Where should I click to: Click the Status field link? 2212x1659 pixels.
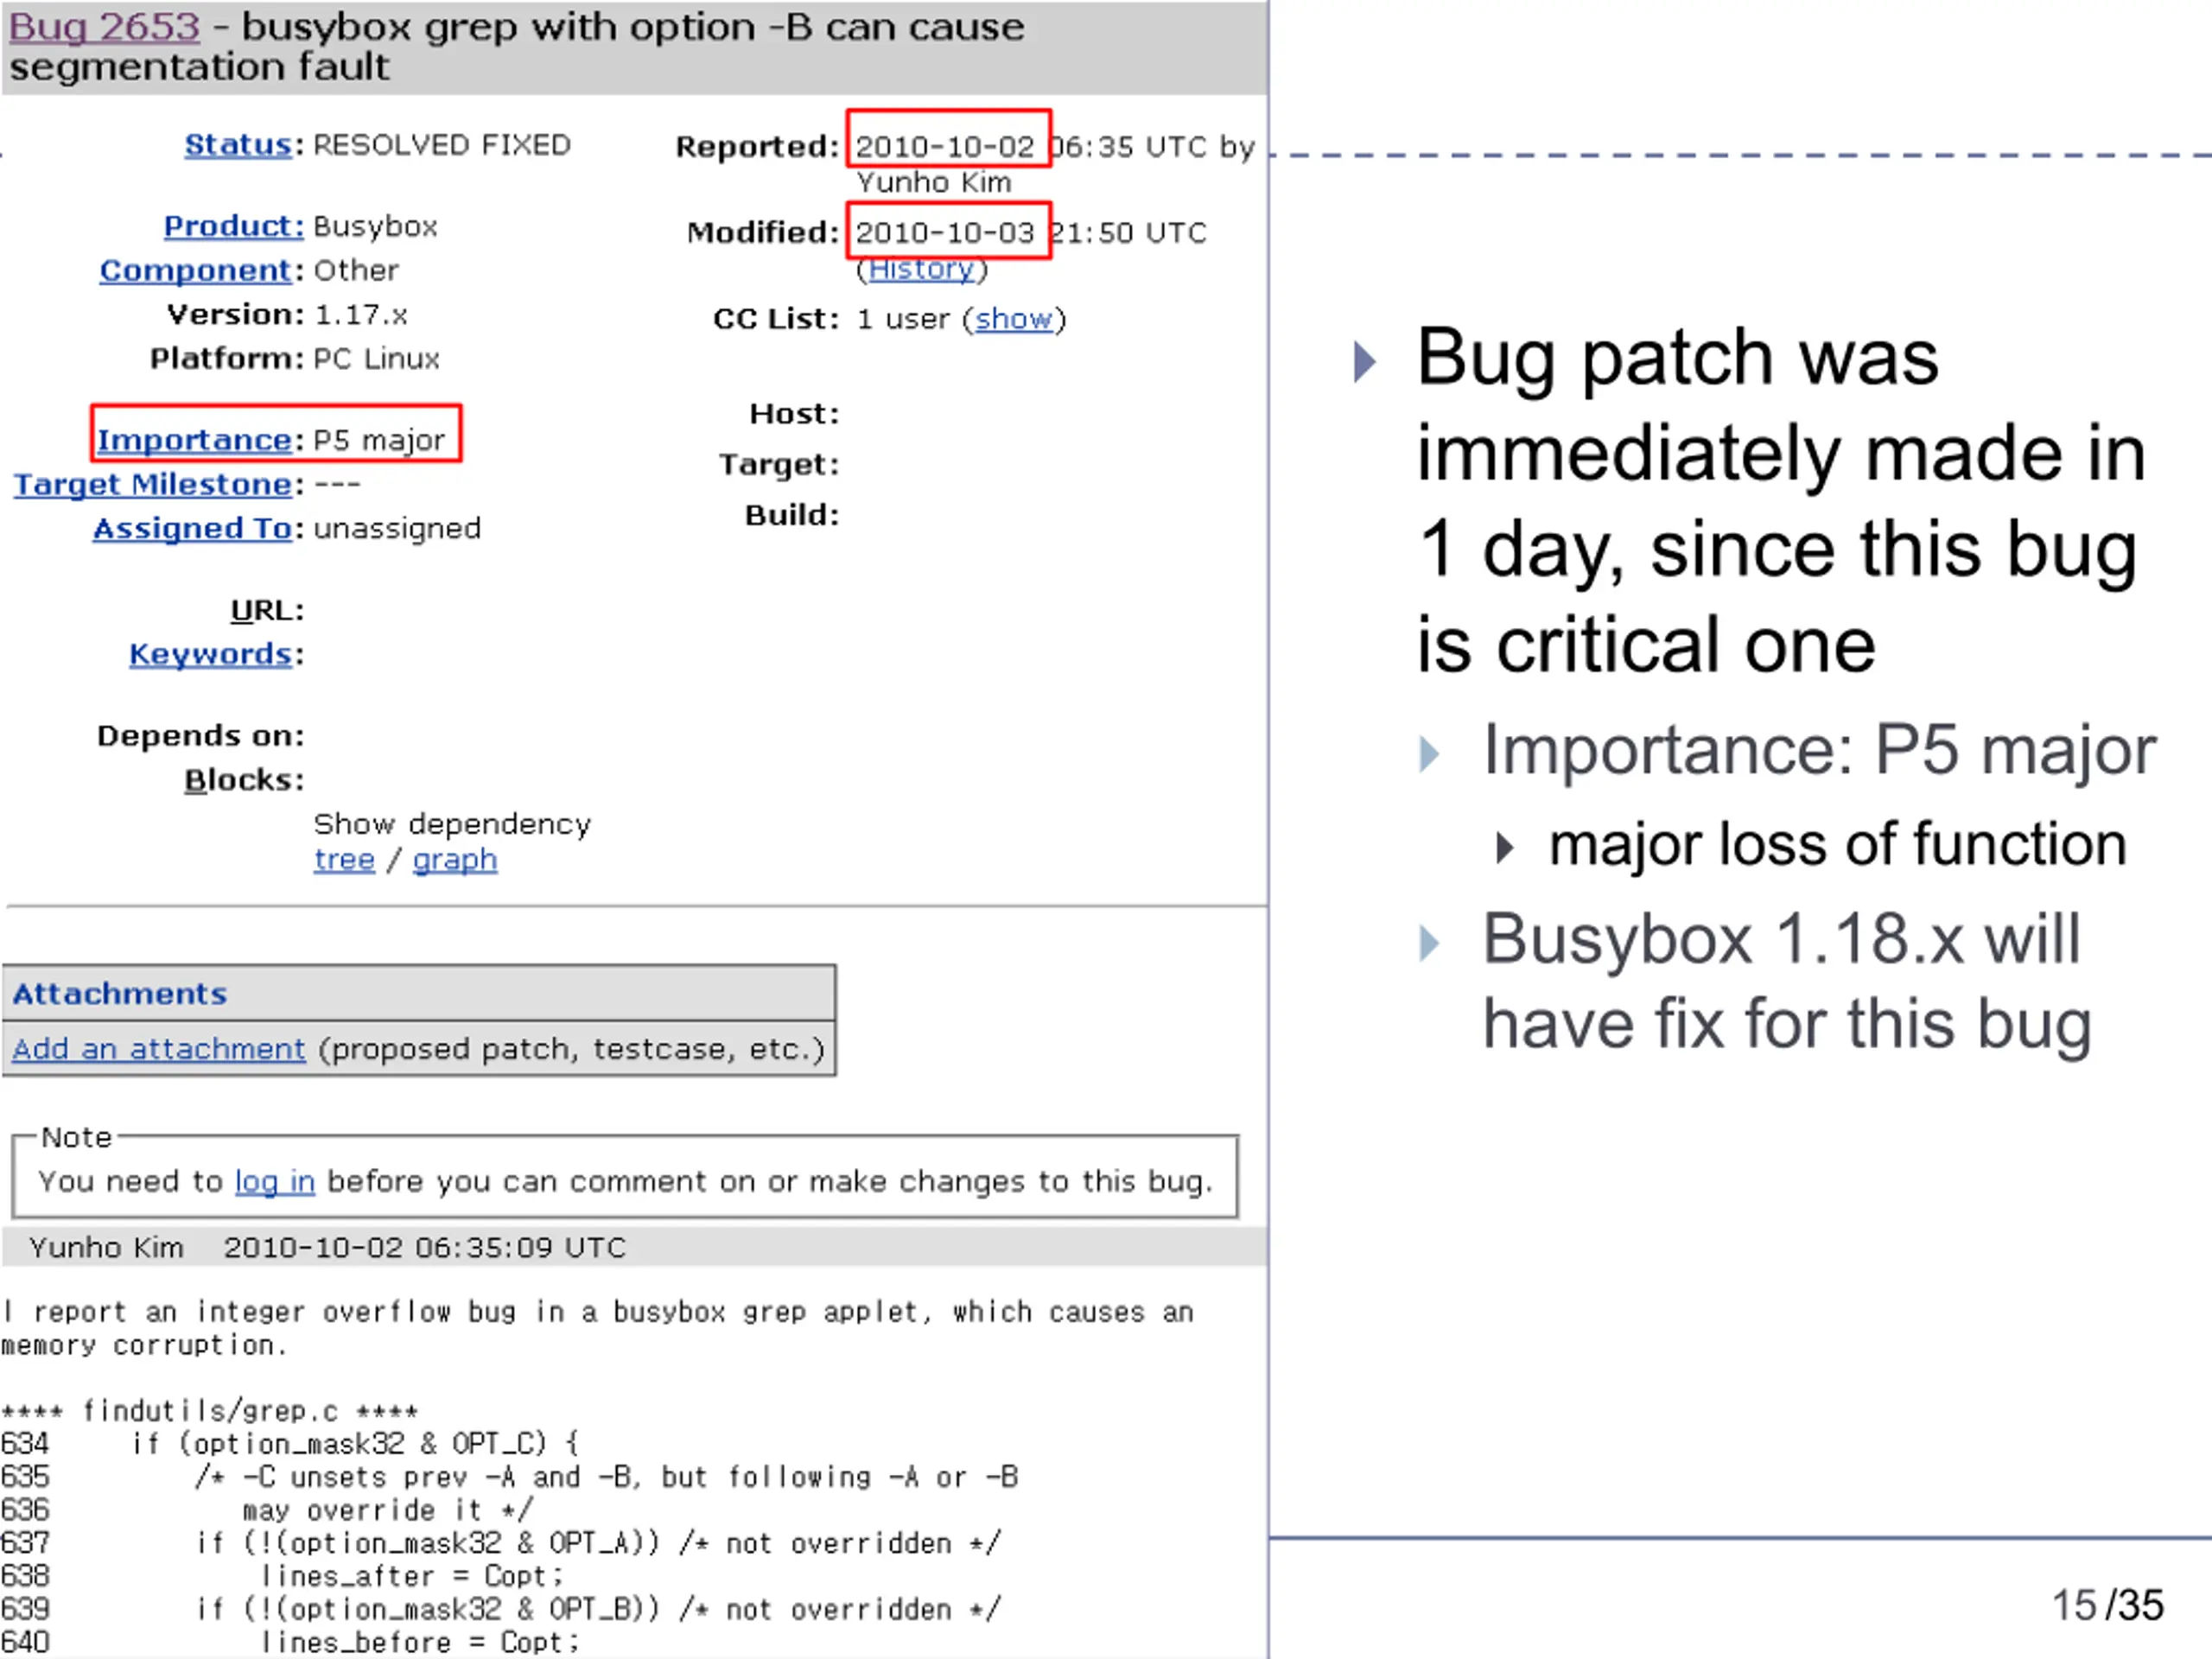[x=238, y=145]
